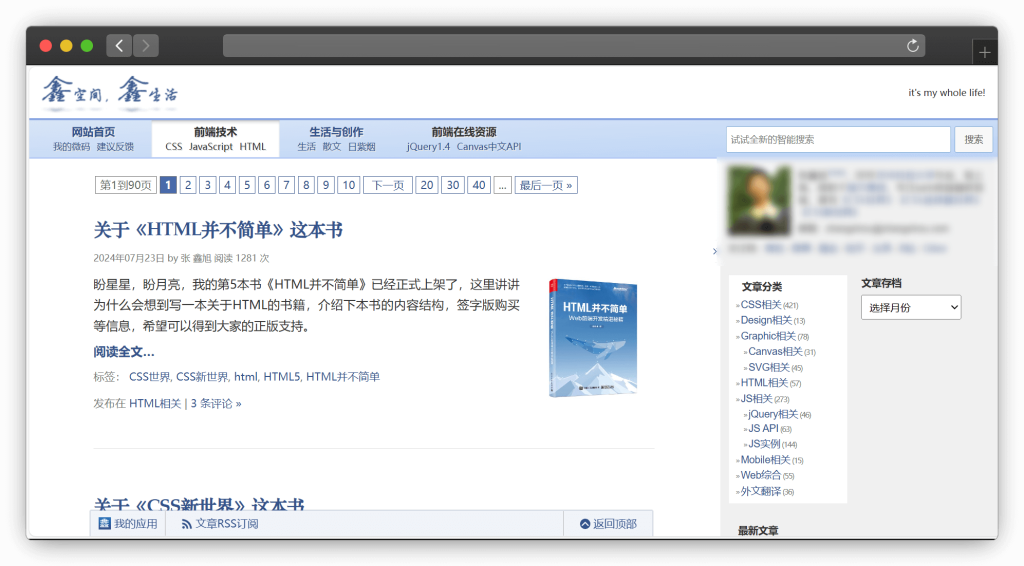The image size is (1024, 566).
Task: Go forward with the browser forward arrow
Action: coord(146,46)
